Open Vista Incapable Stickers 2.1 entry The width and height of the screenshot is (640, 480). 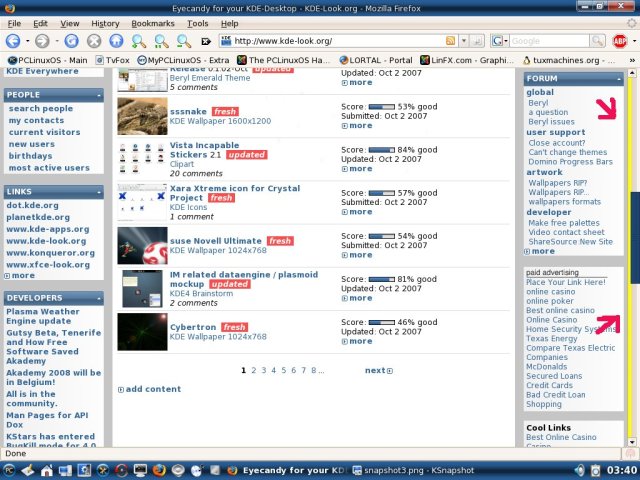204,150
